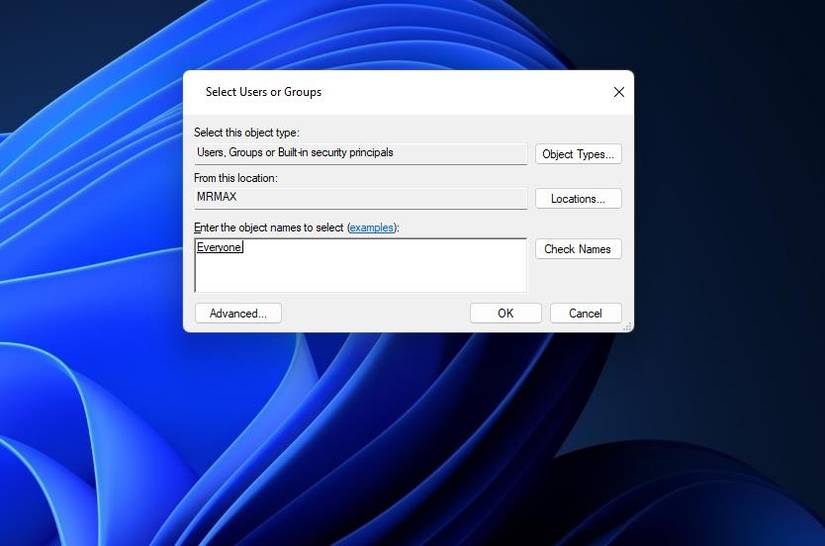The image size is (825, 546).
Task: Select the object type field
Action: click(x=360, y=154)
